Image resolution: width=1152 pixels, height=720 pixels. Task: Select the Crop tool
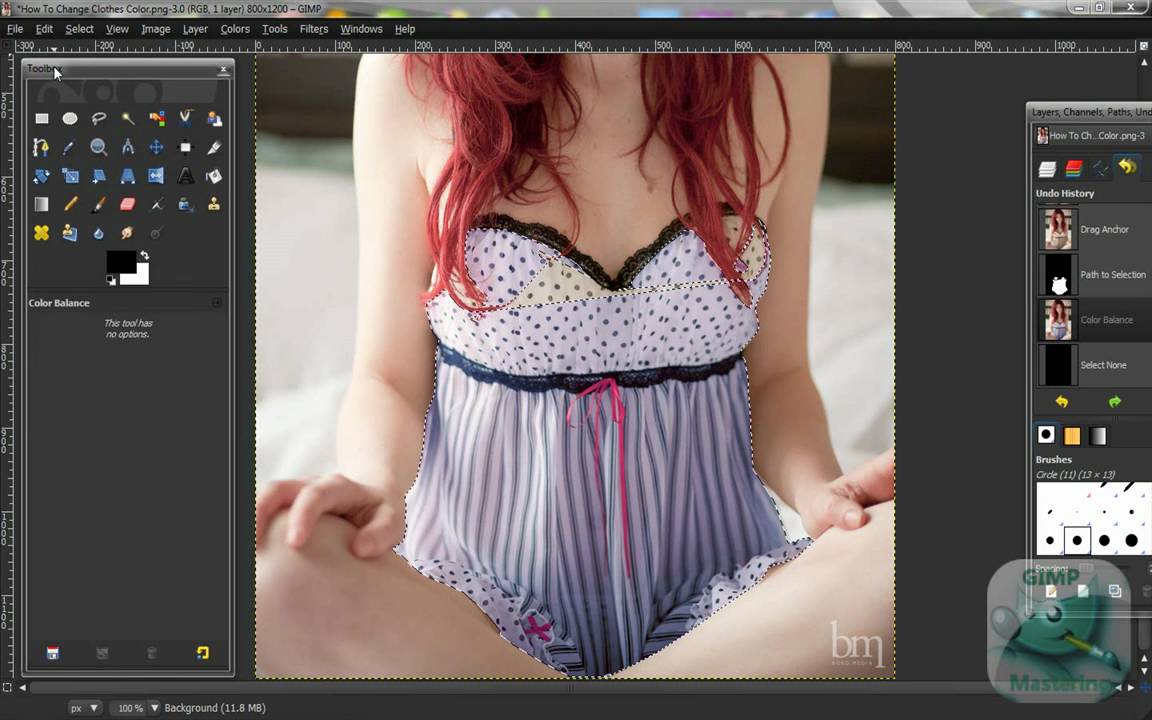214,147
